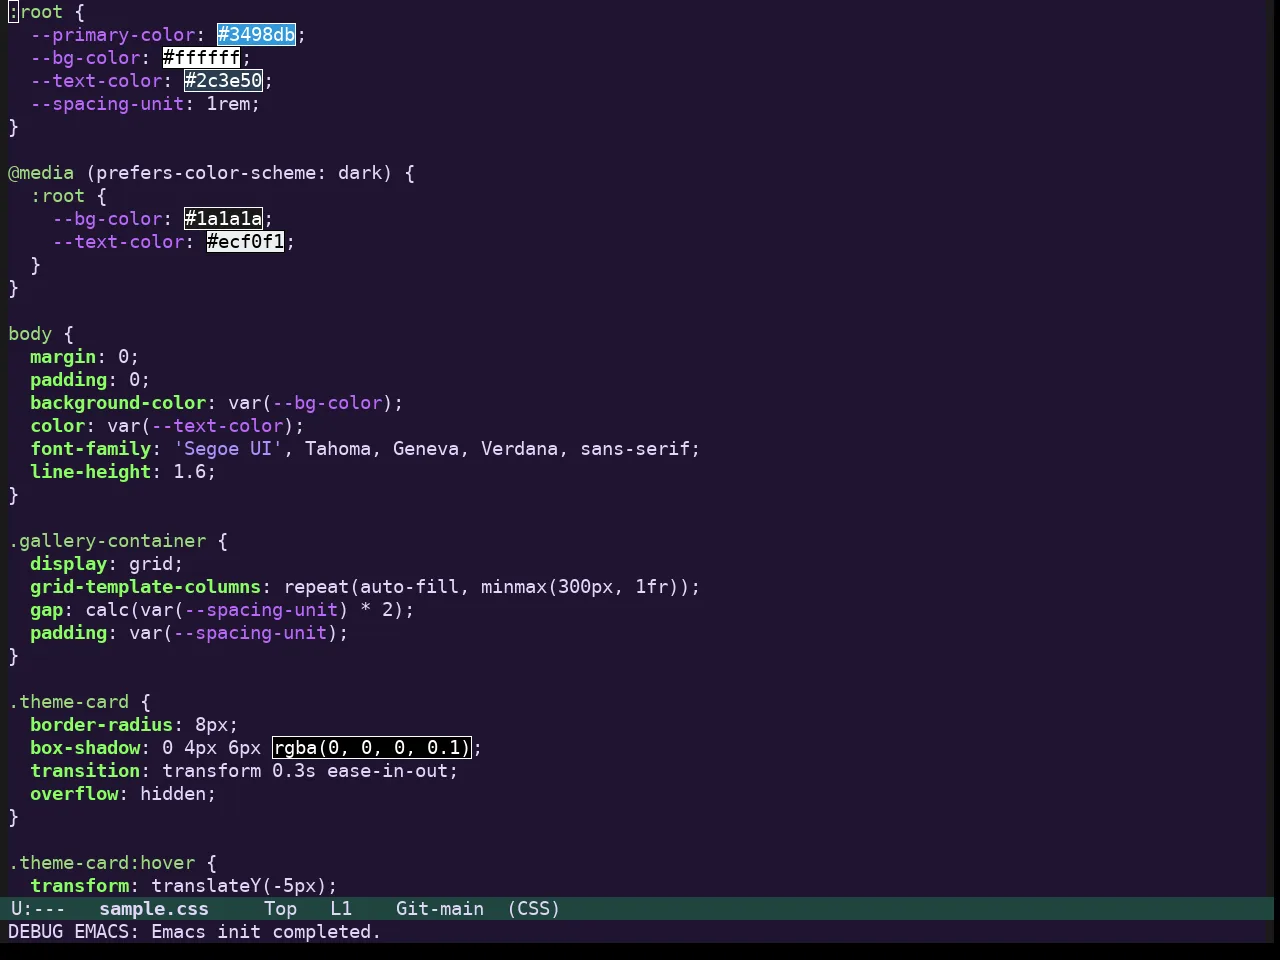Click the line-height property

click(91, 472)
